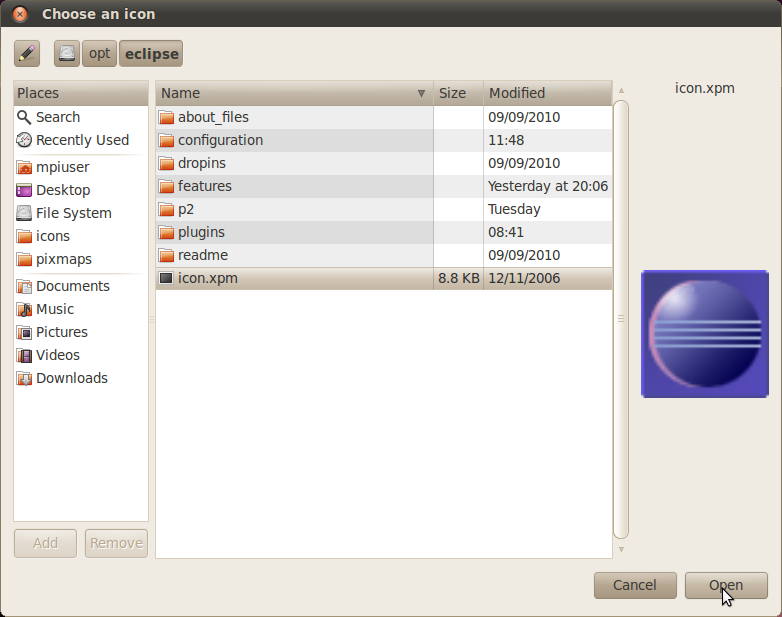Sort files by the Name column

[x=294, y=93]
